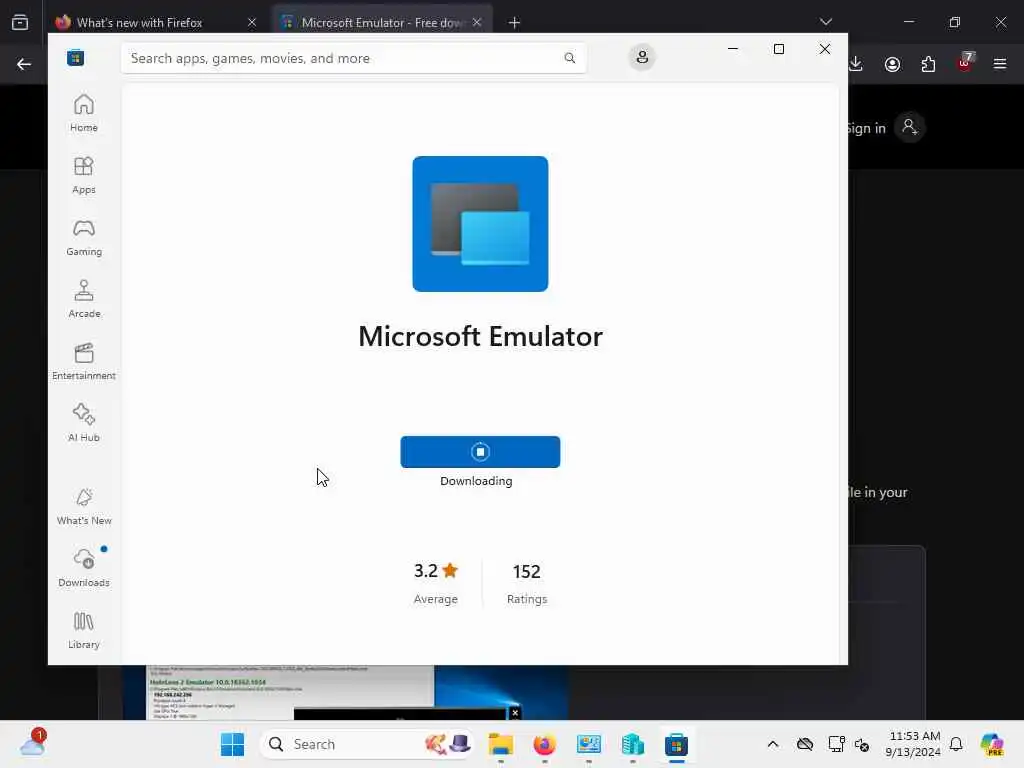Open the taskbar clock and date
Viewport: 1024px width, 768px height.
click(x=913, y=744)
